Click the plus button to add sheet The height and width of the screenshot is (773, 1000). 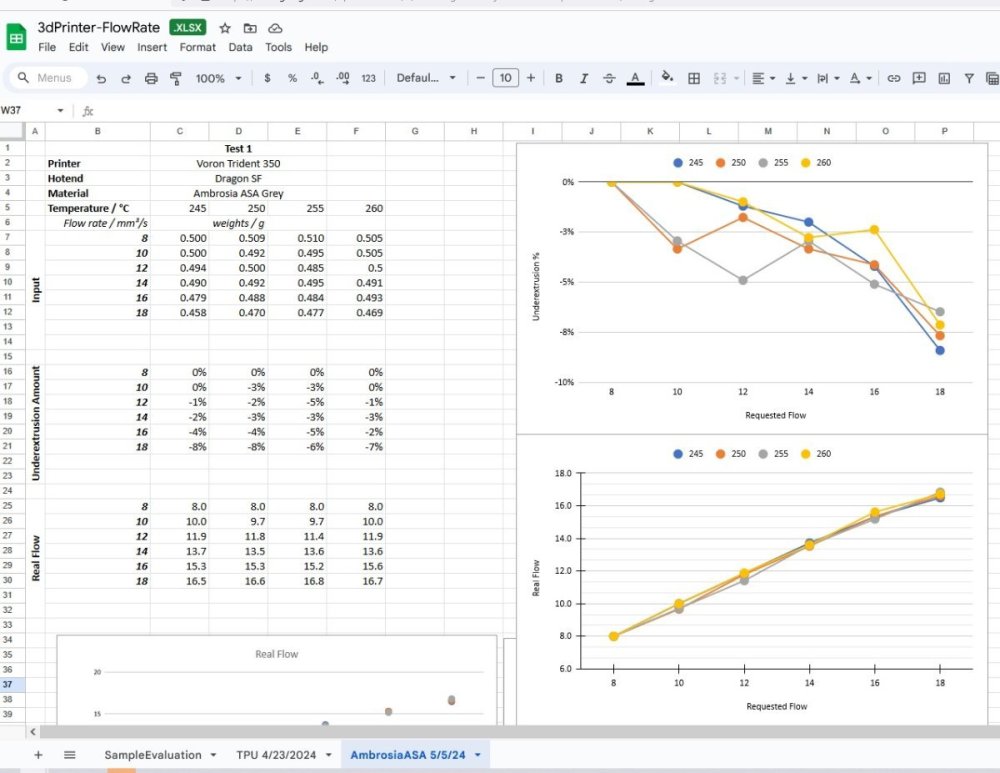[38, 755]
